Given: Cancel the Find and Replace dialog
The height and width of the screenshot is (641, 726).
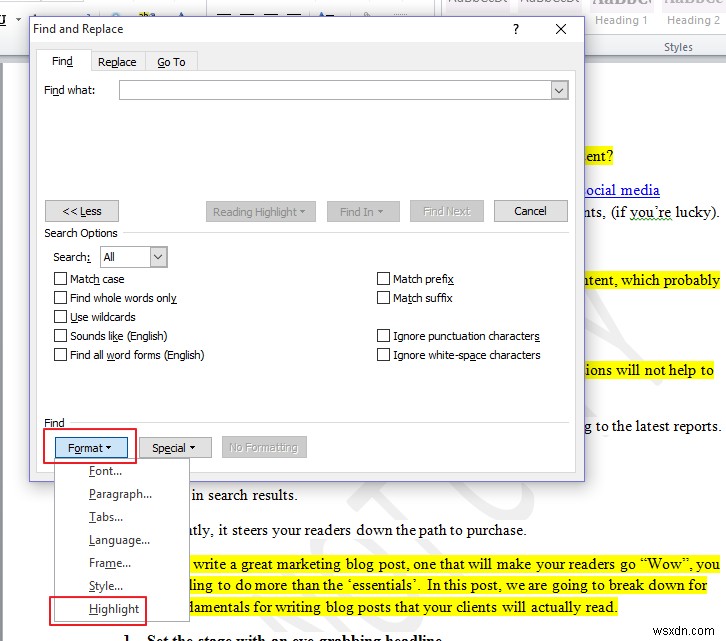Looking at the screenshot, I should [x=531, y=211].
